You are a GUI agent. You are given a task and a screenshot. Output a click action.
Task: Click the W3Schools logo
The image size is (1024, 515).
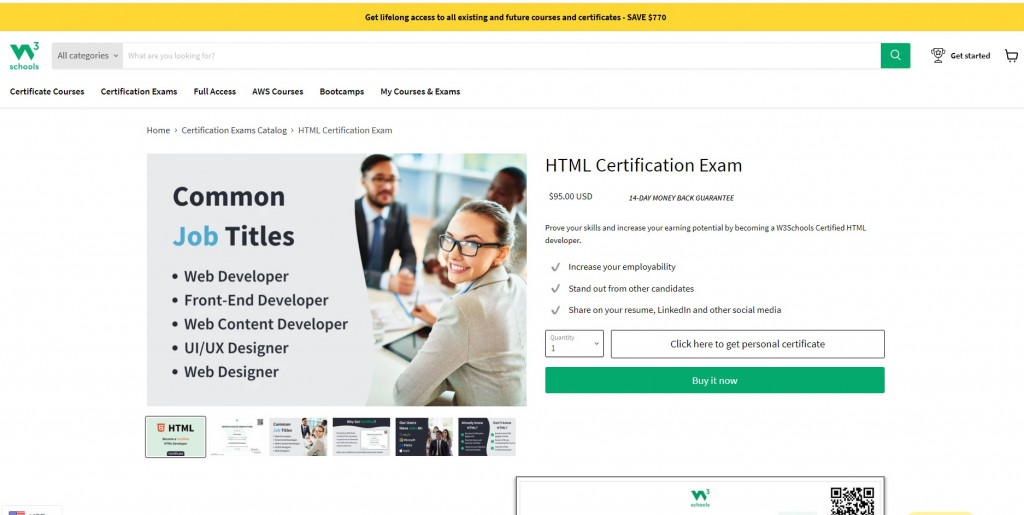(24, 55)
